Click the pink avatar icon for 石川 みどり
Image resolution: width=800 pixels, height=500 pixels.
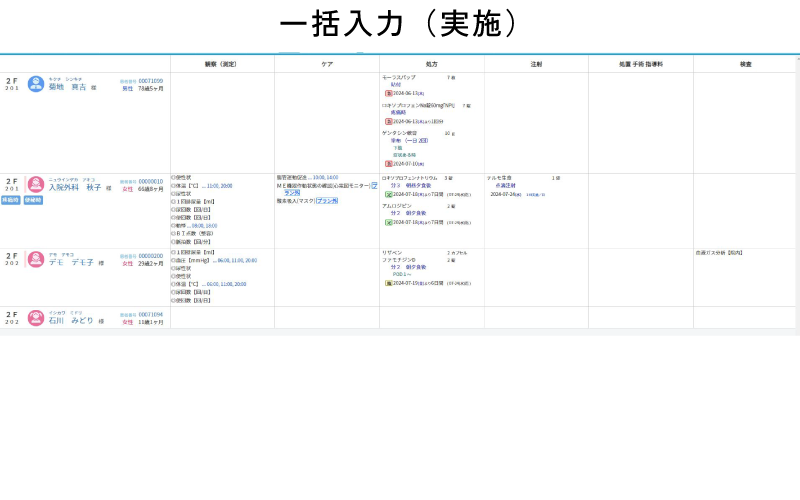[36, 318]
